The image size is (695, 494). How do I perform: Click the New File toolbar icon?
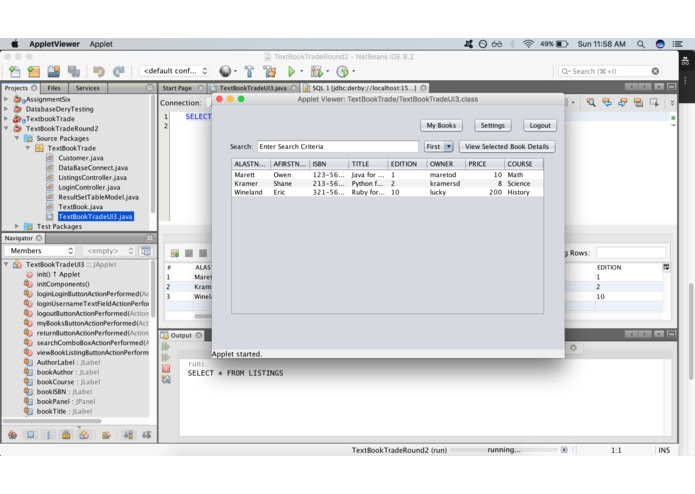pyautogui.click(x=14, y=71)
